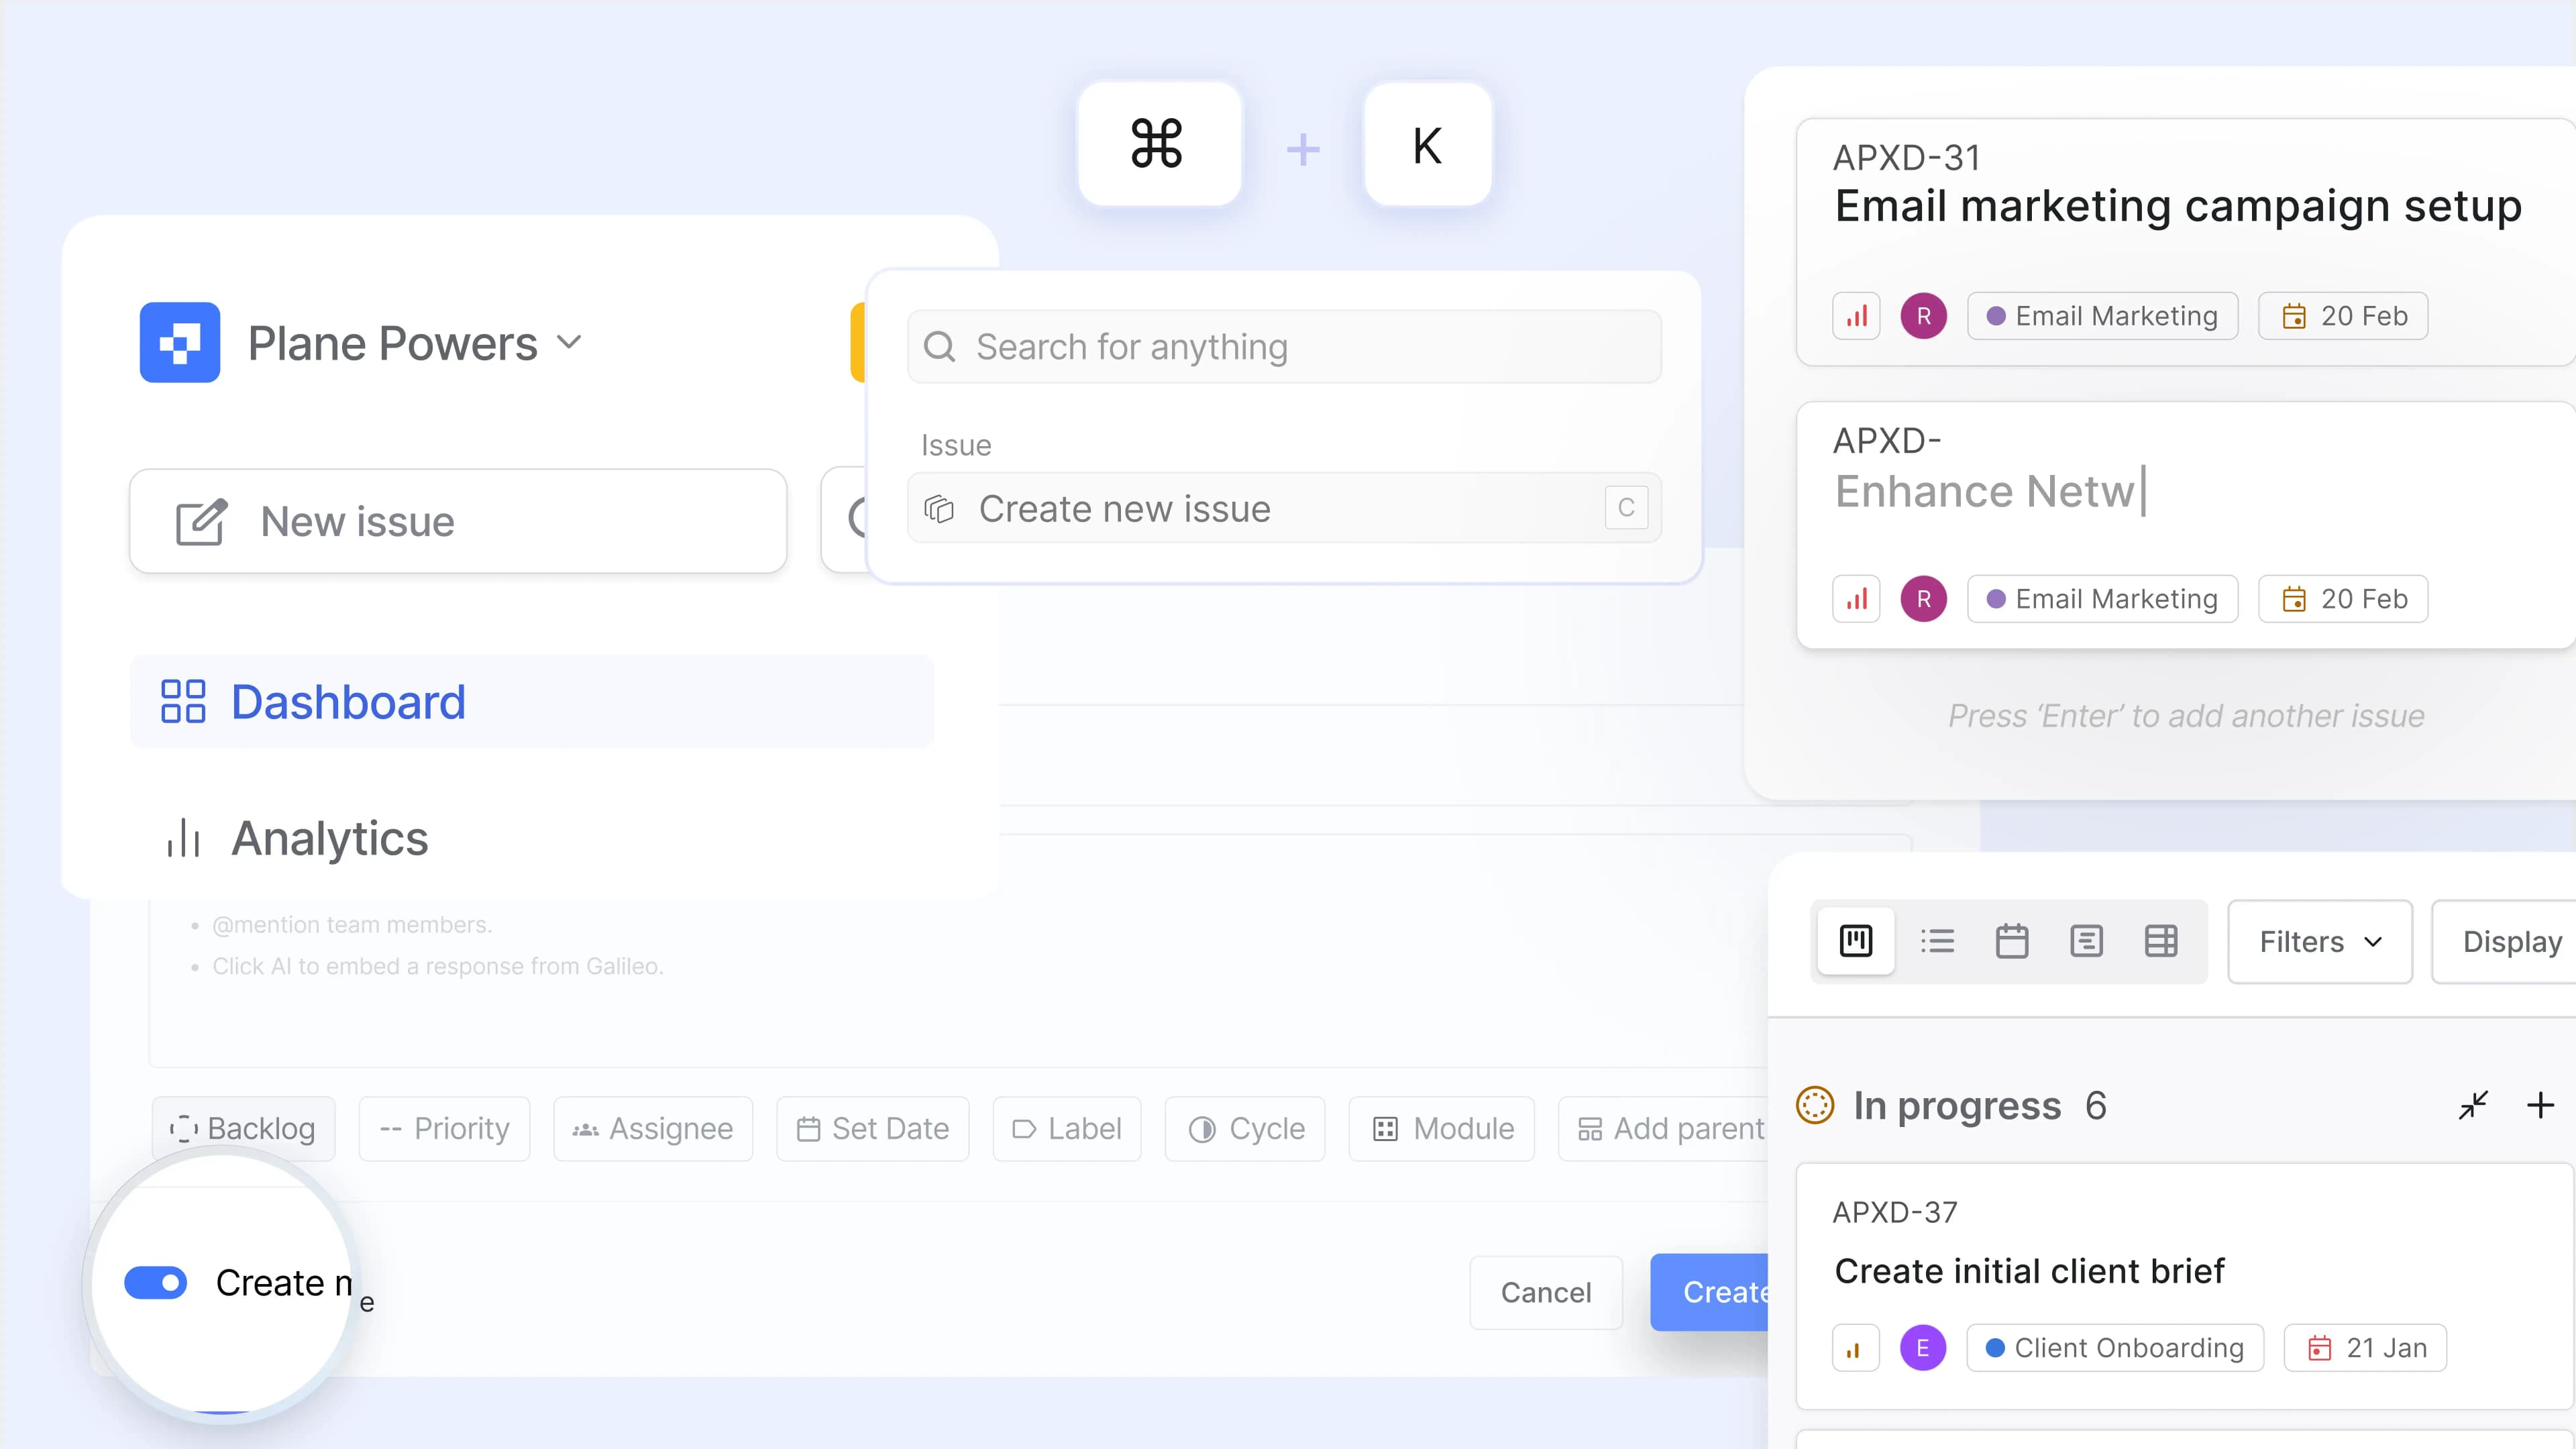Select the list view icon
The image size is (2576, 1449).
[x=1938, y=941]
